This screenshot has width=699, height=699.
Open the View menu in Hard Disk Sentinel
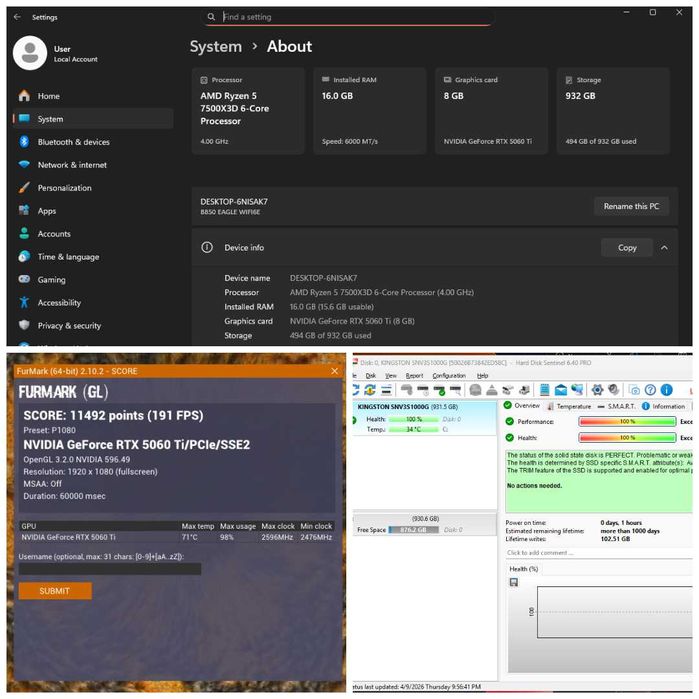(391, 375)
